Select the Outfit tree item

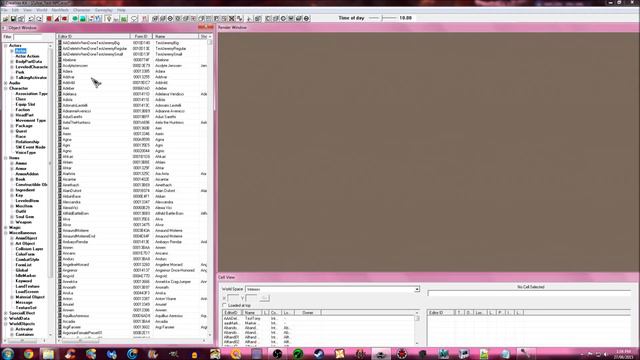[21, 211]
